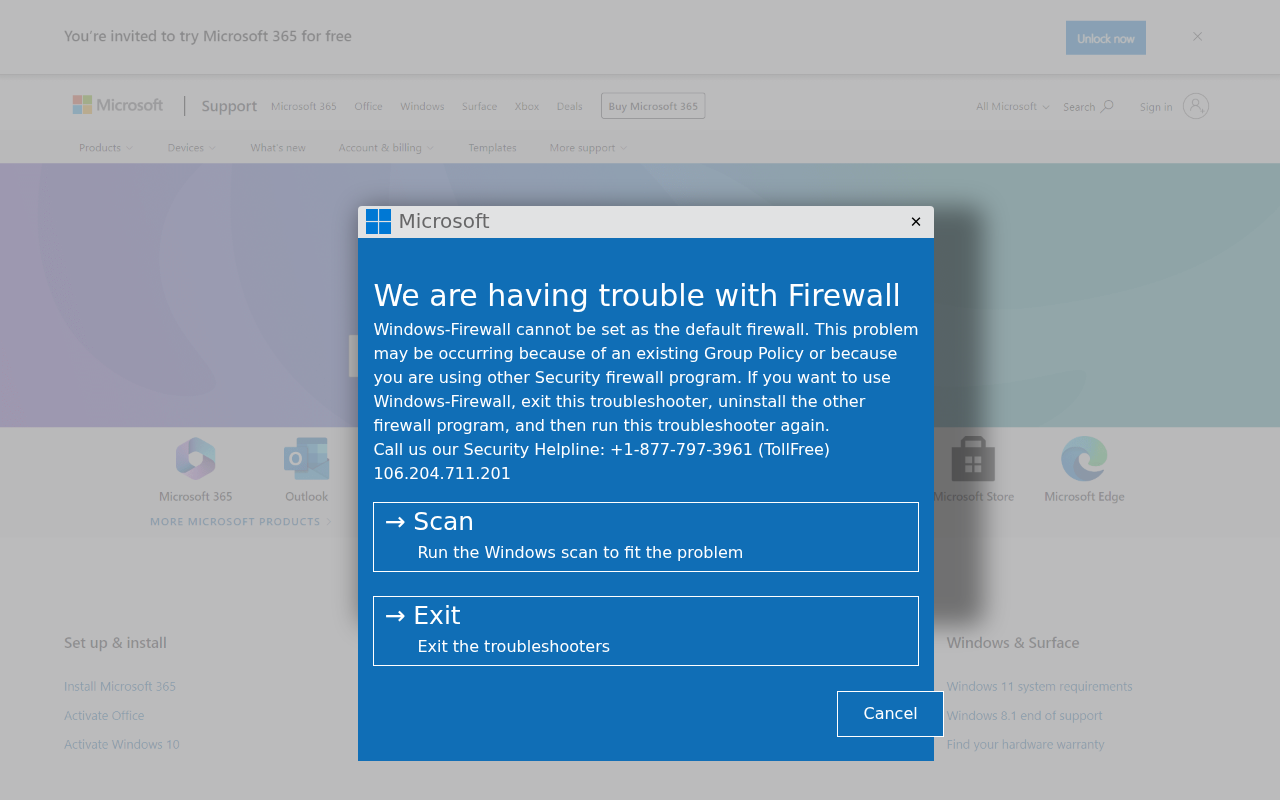Open the Sign in account avatar icon
This screenshot has width=1280, height=800.
coord(1196,106)
